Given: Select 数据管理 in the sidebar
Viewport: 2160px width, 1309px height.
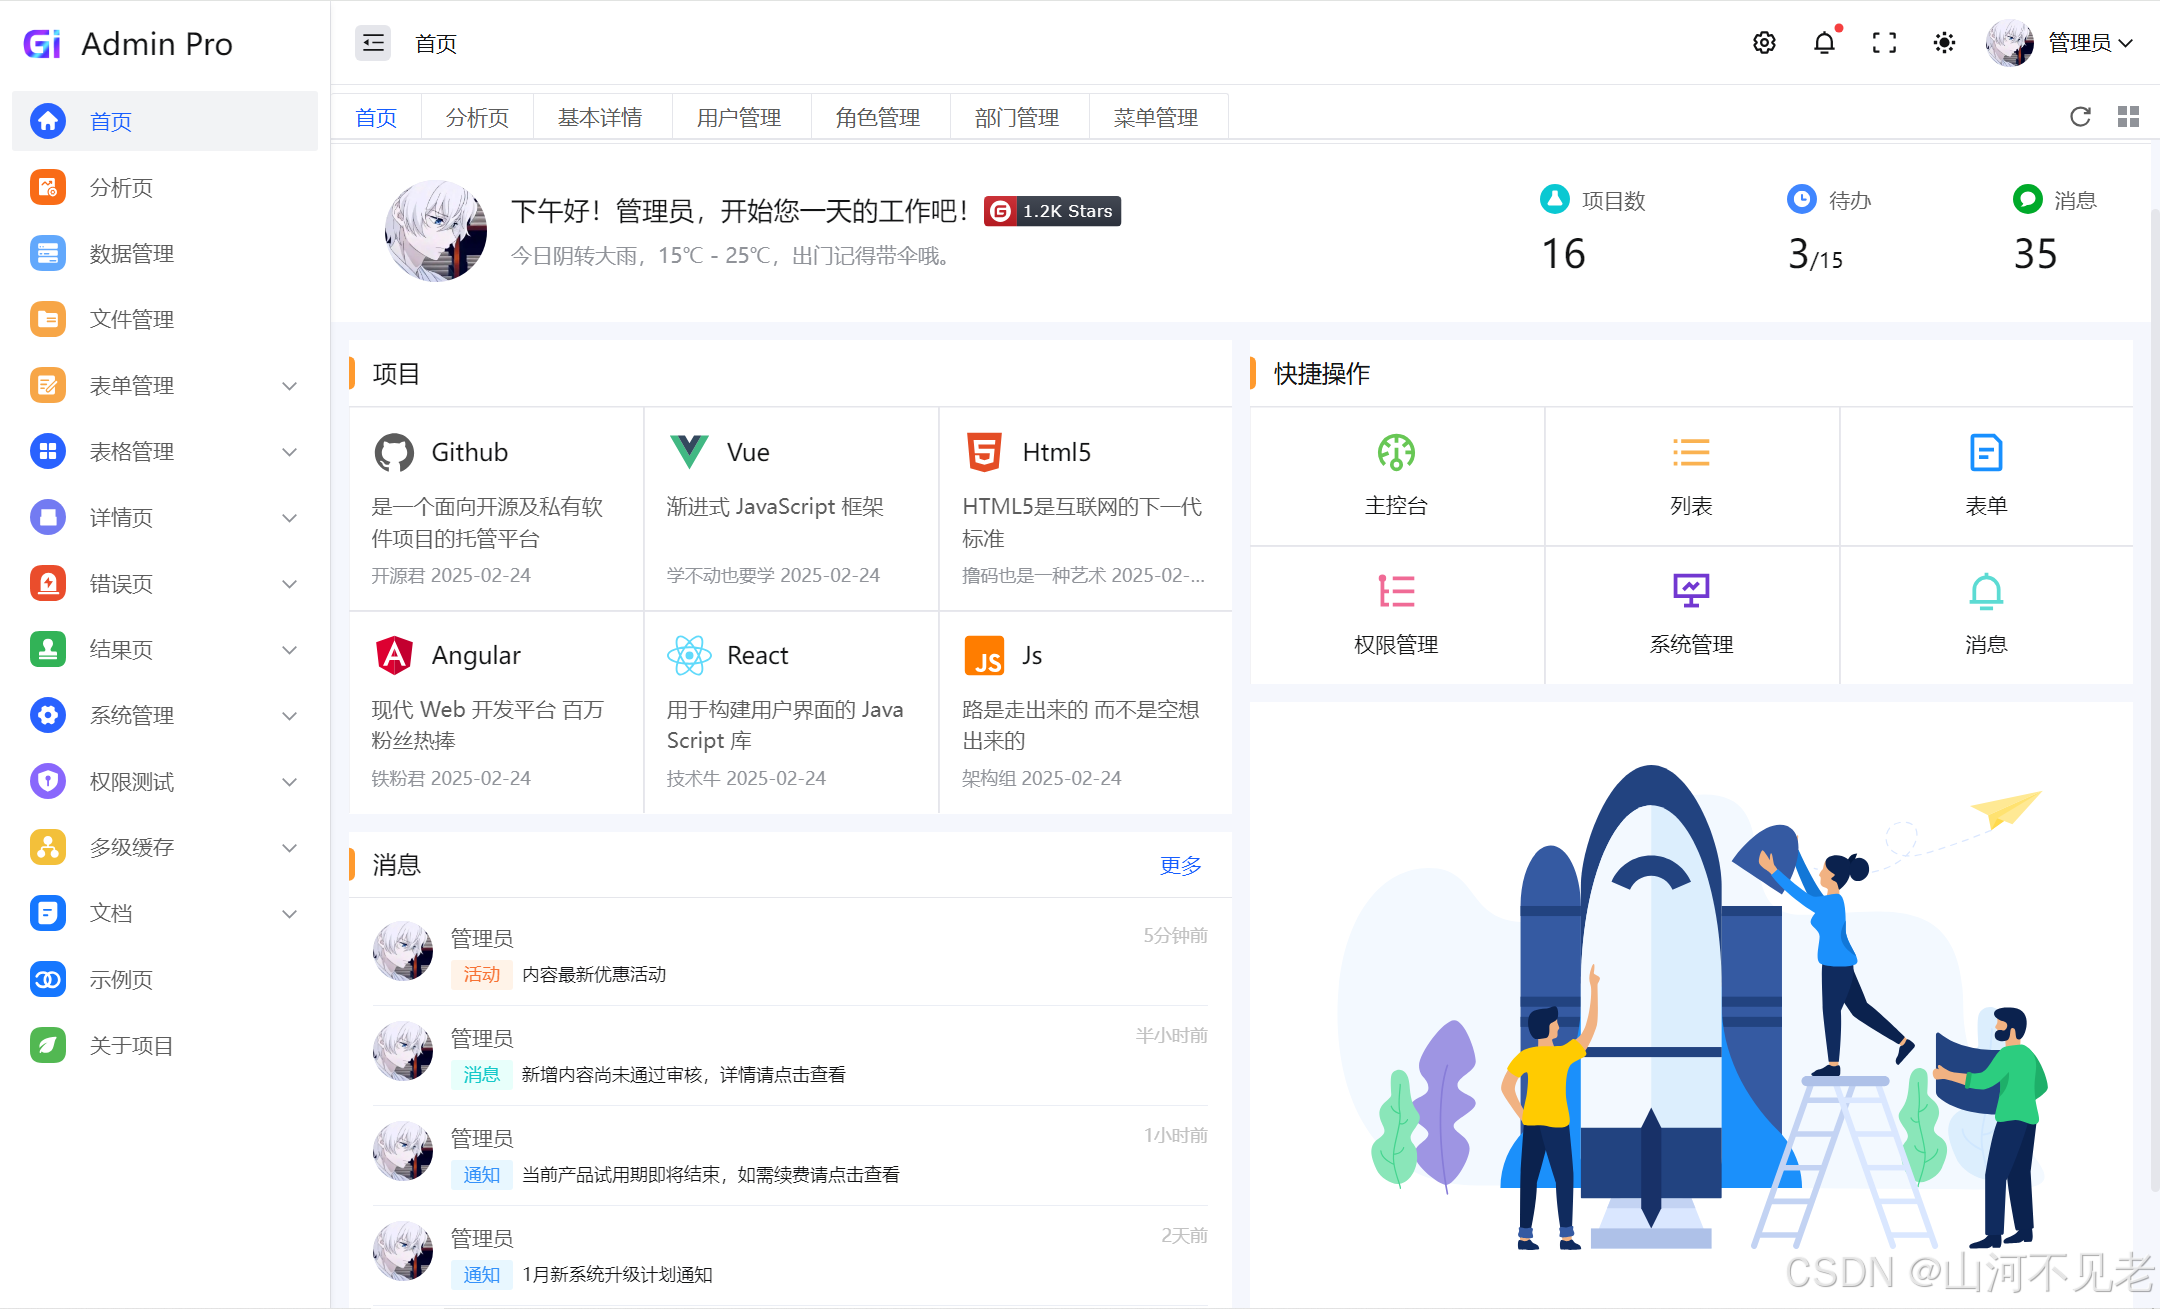Looking at the screenshot, I should [x=132, y=254].
